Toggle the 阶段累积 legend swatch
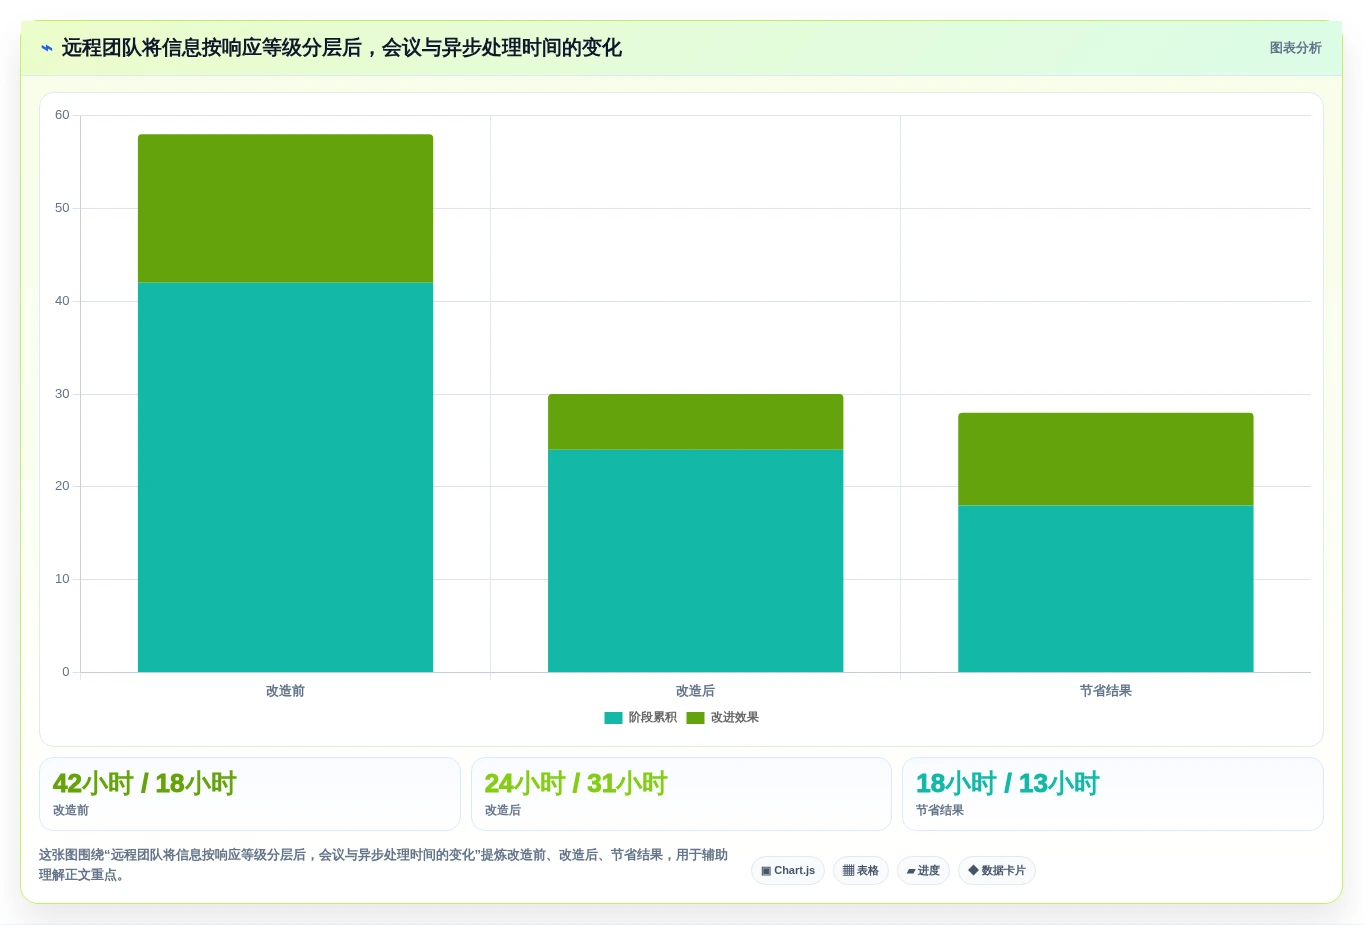This screenshot has width=1363, height=925. pyautogui.click(x=613, y=718)
